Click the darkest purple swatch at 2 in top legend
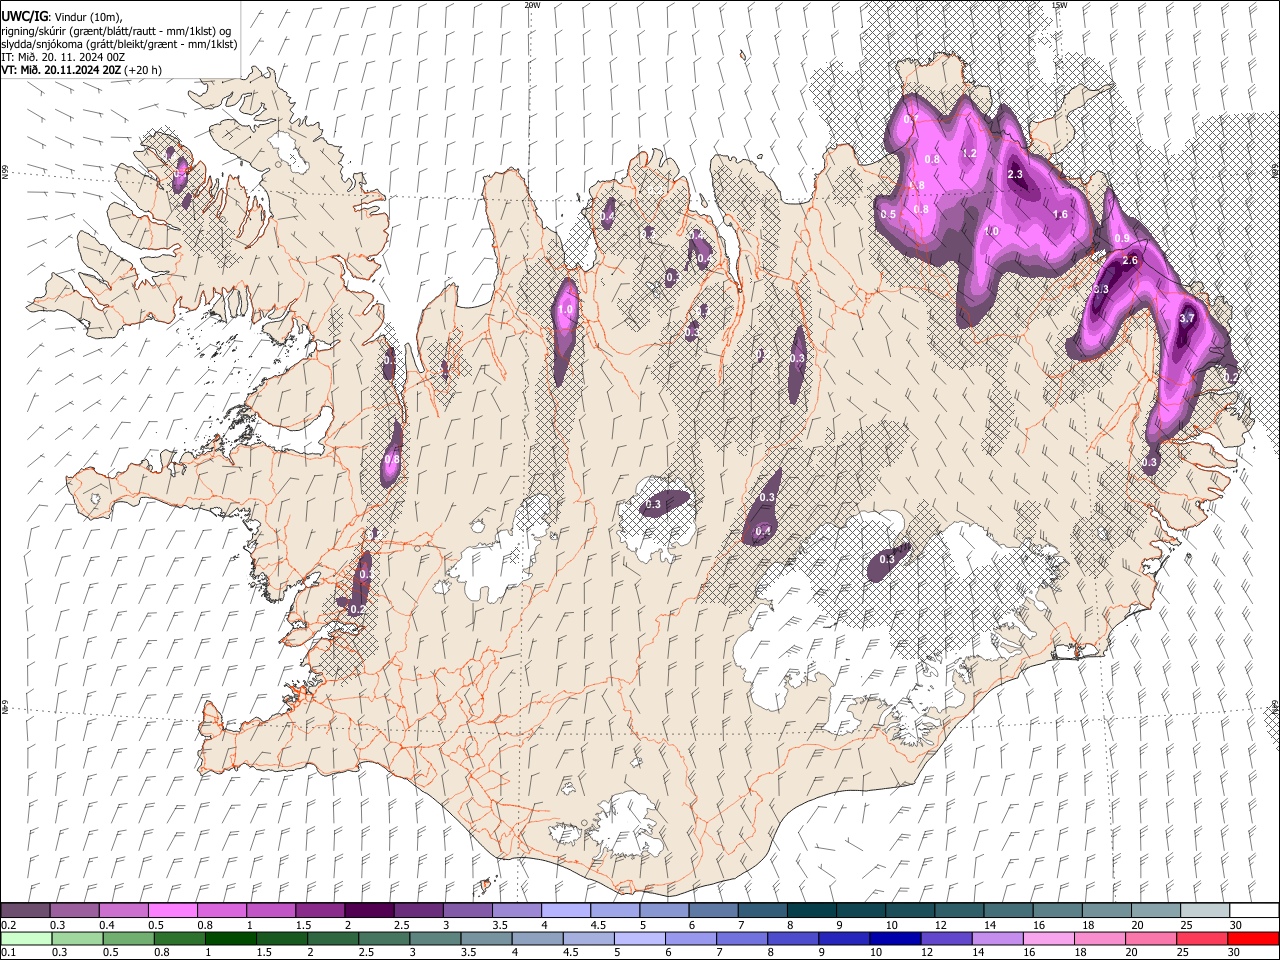The height and width of the screenshot is (960, 1280). (x=369, y=911)
